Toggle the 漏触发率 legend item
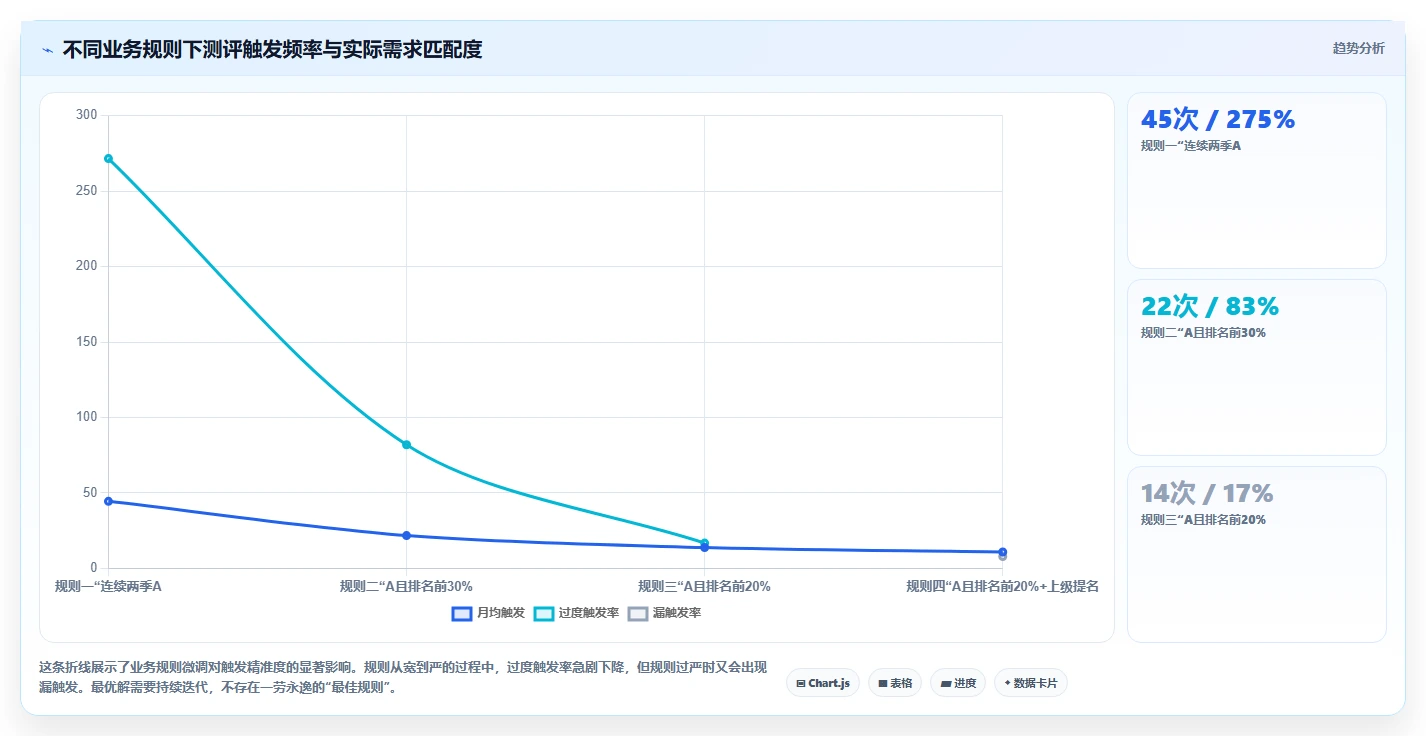The height and width of the screenshot is (736, 1426). [664, 613]
